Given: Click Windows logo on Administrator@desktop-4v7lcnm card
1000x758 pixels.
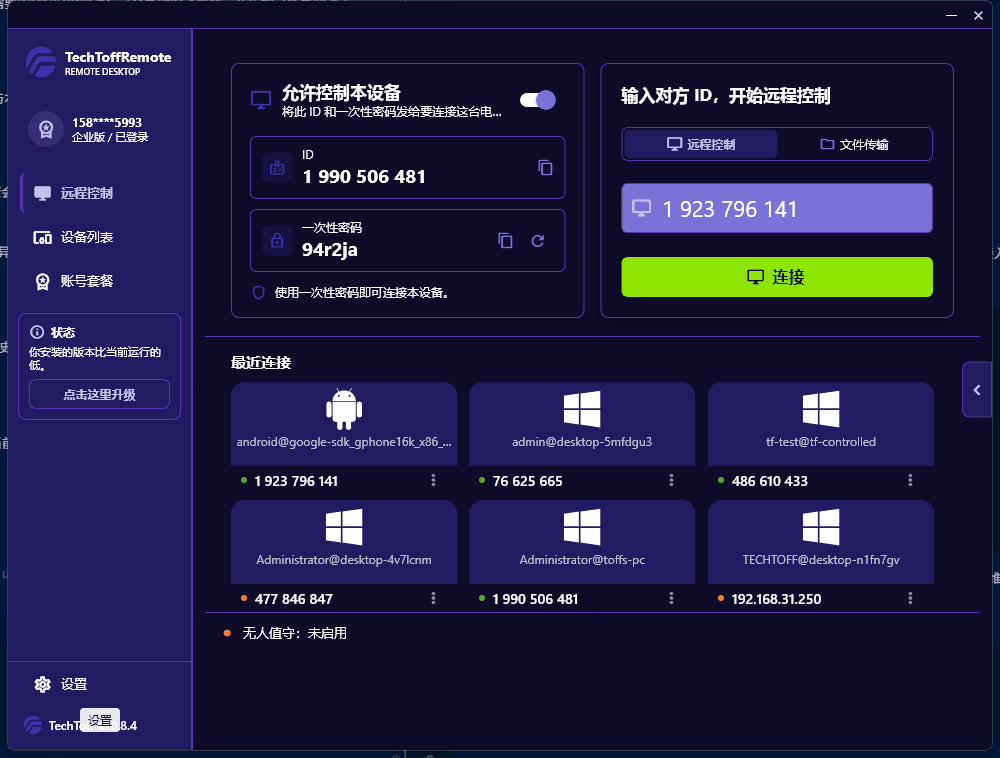Looking at the screenshot, I should pos(344,527).
